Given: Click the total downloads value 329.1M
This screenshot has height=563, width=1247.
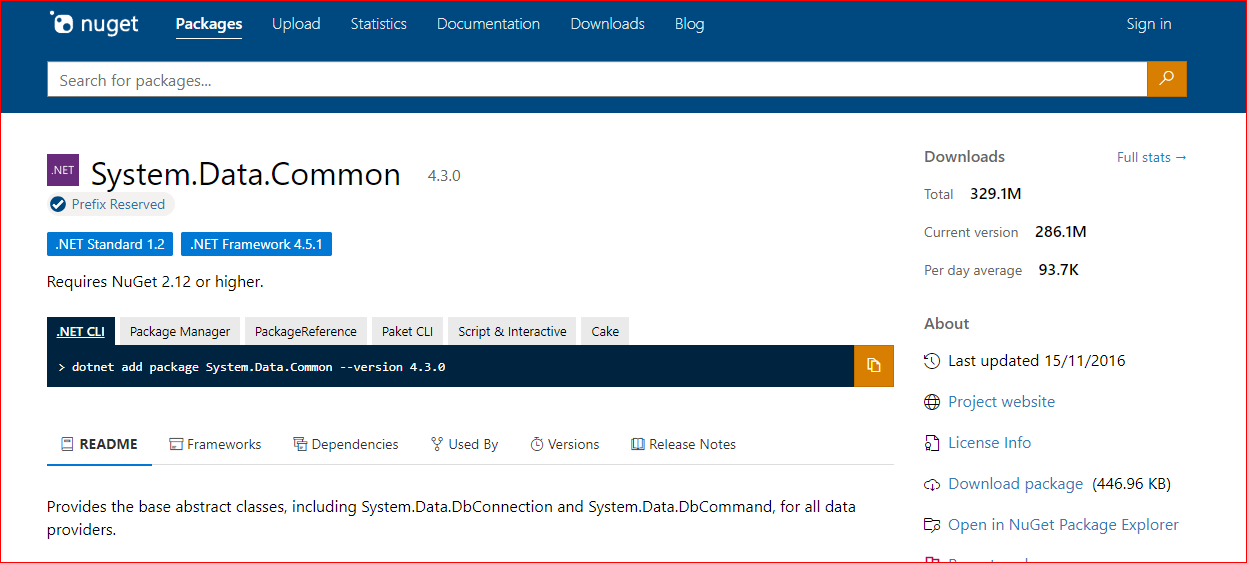Looking at the screenshot, I should click(995, 194).
